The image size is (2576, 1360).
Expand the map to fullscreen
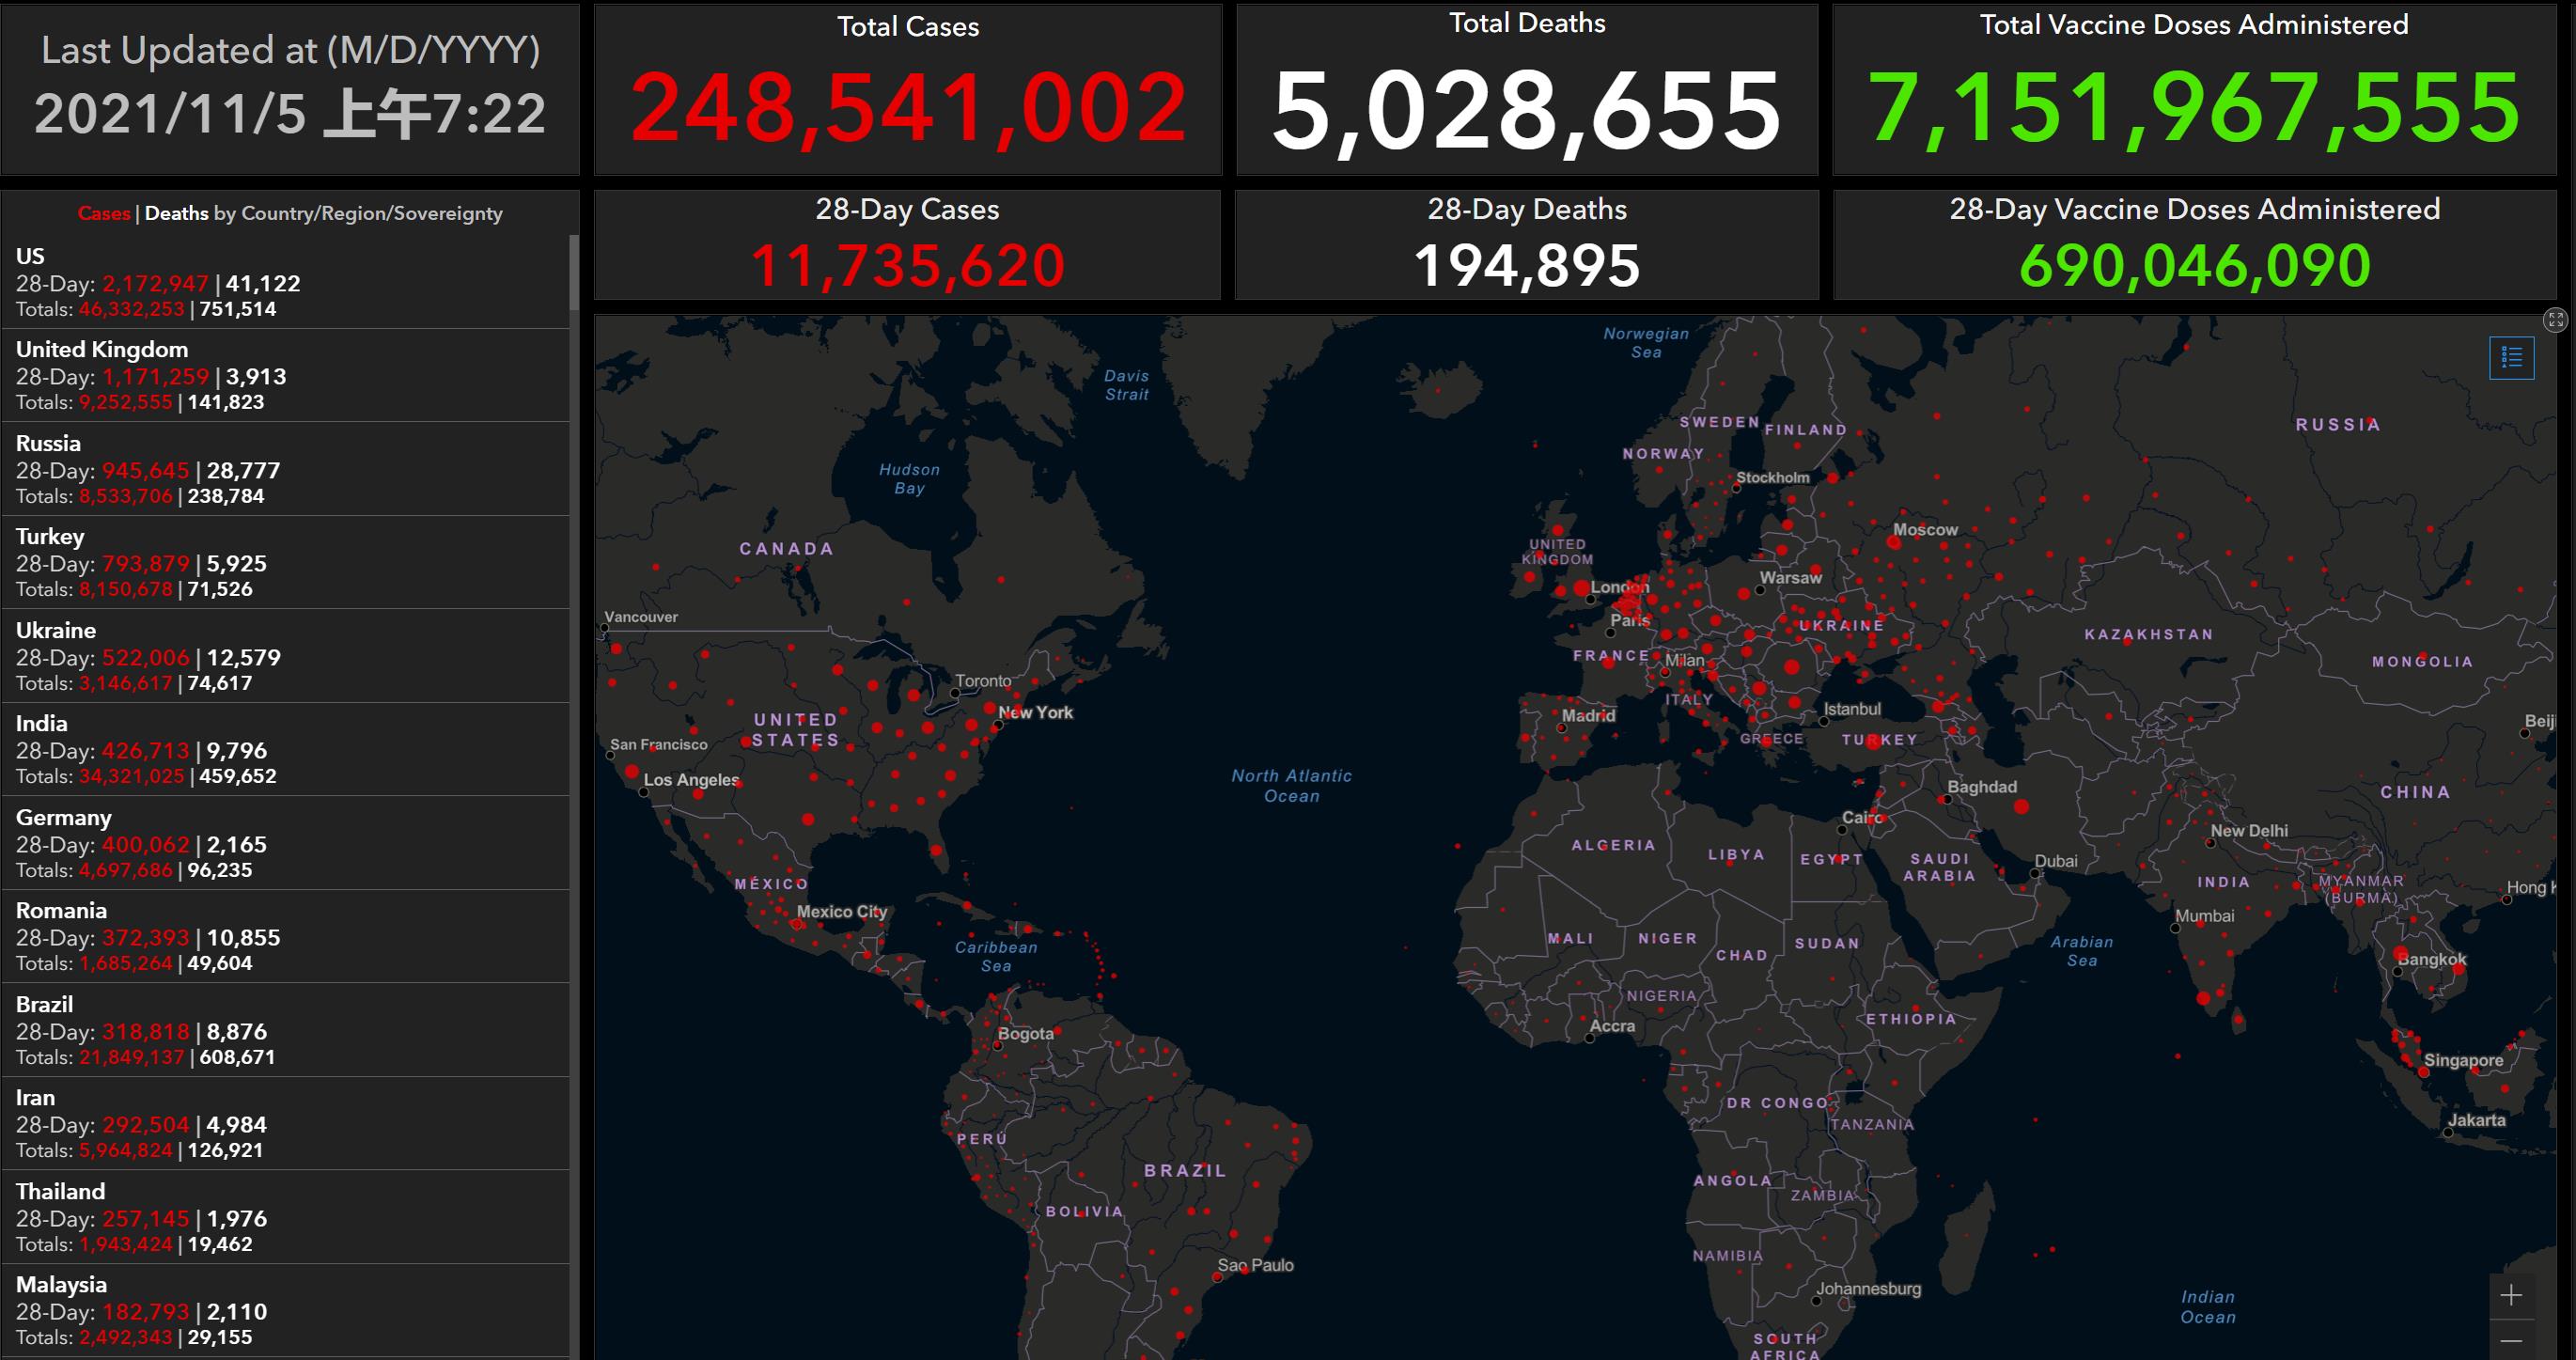click(2555, 320)
